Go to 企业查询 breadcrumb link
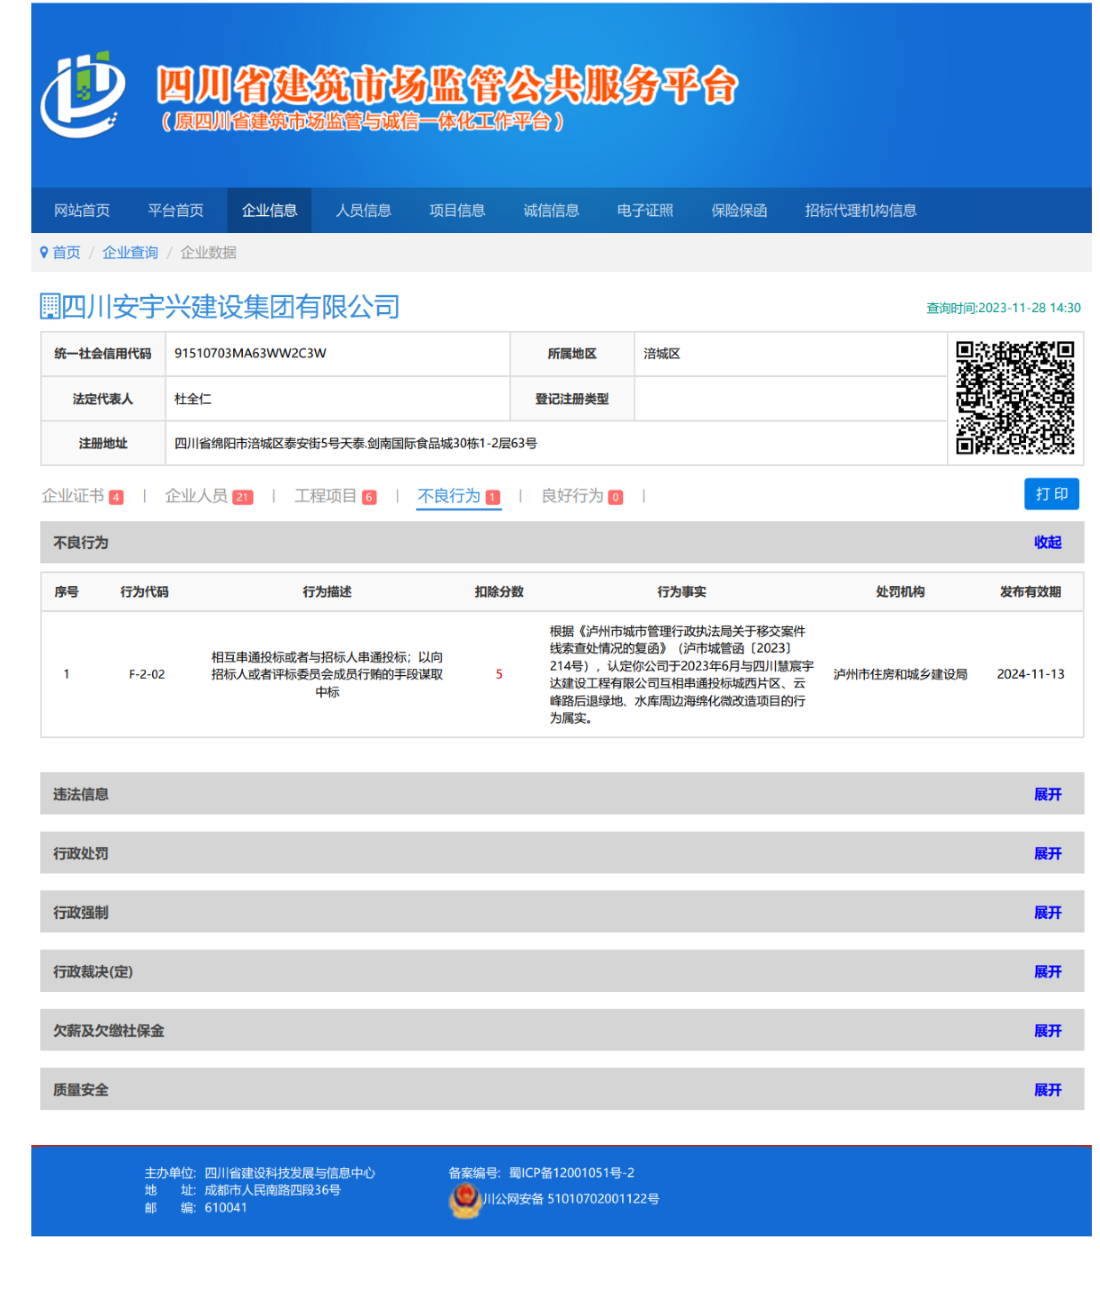Viewport: 1100px width, 1290px height. click(x=130, y=252)
